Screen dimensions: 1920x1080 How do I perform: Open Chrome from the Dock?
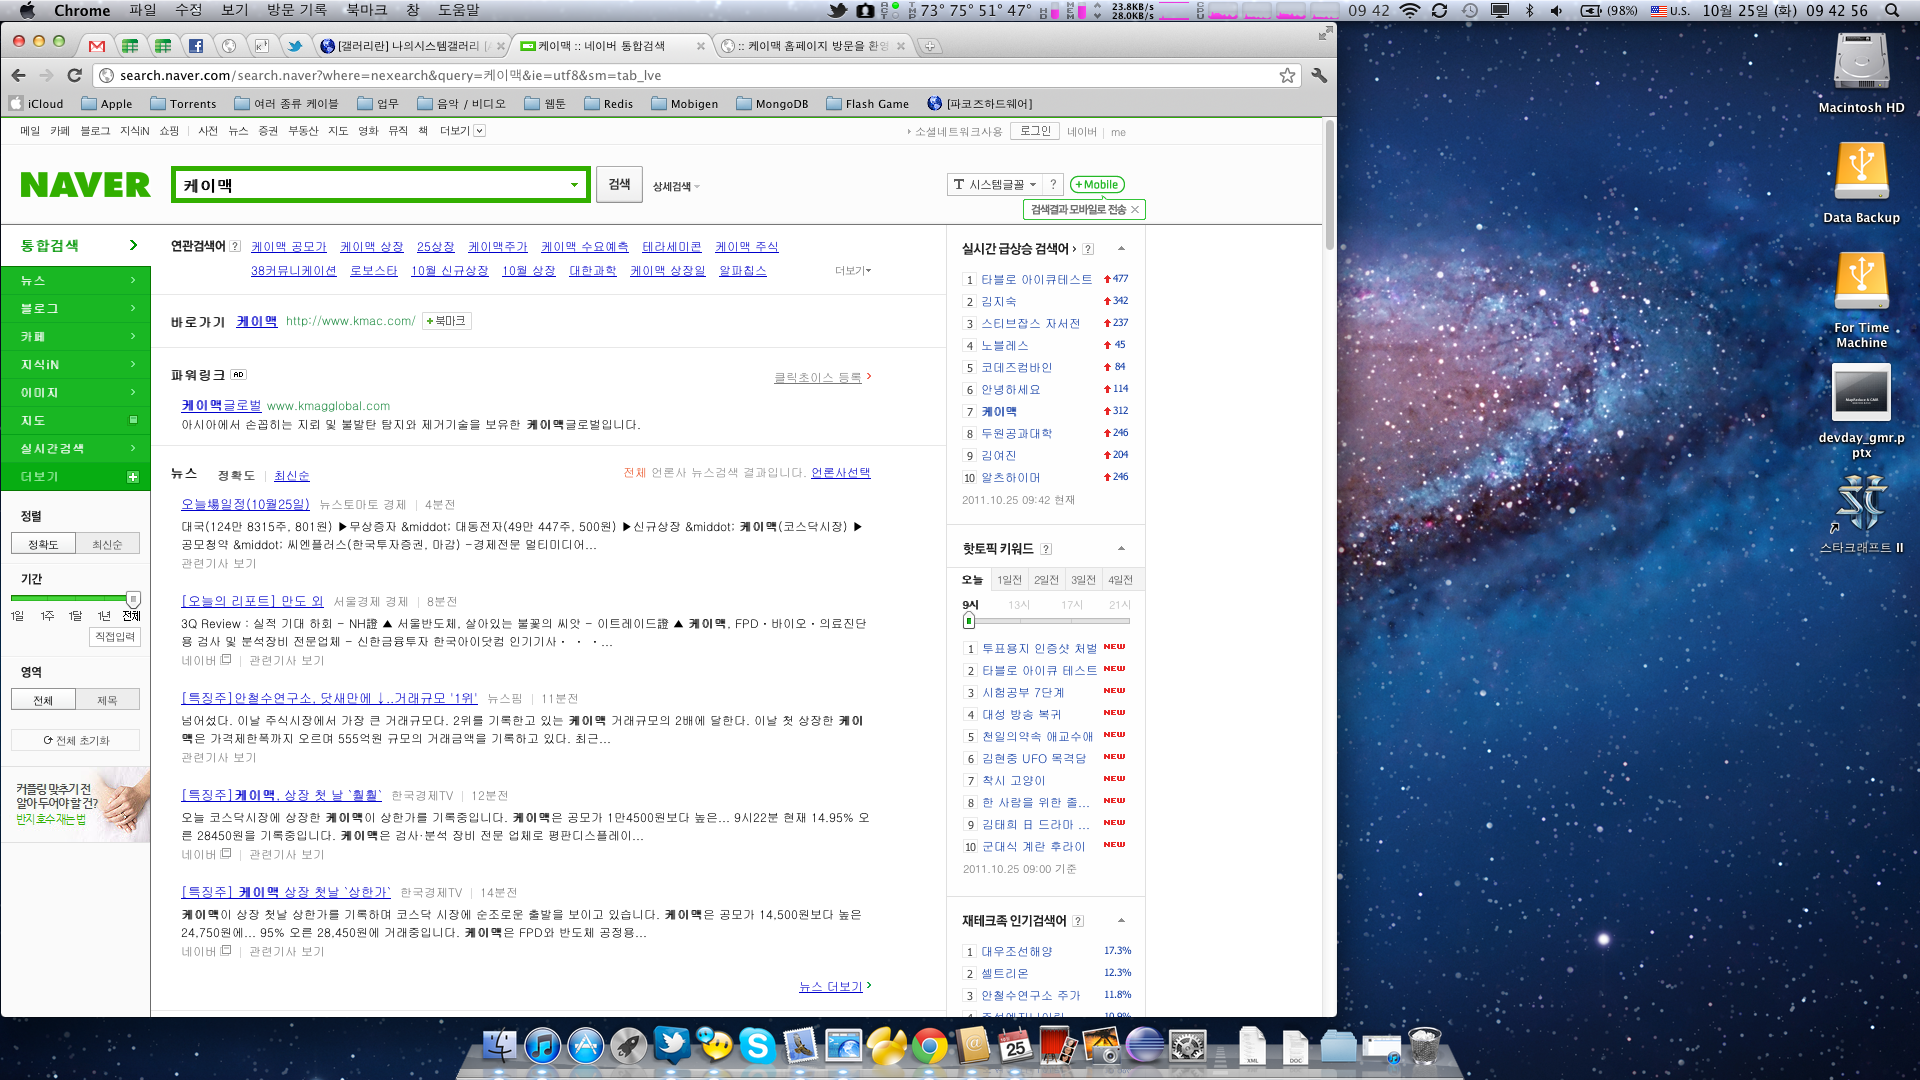(x=929, y=1046)
